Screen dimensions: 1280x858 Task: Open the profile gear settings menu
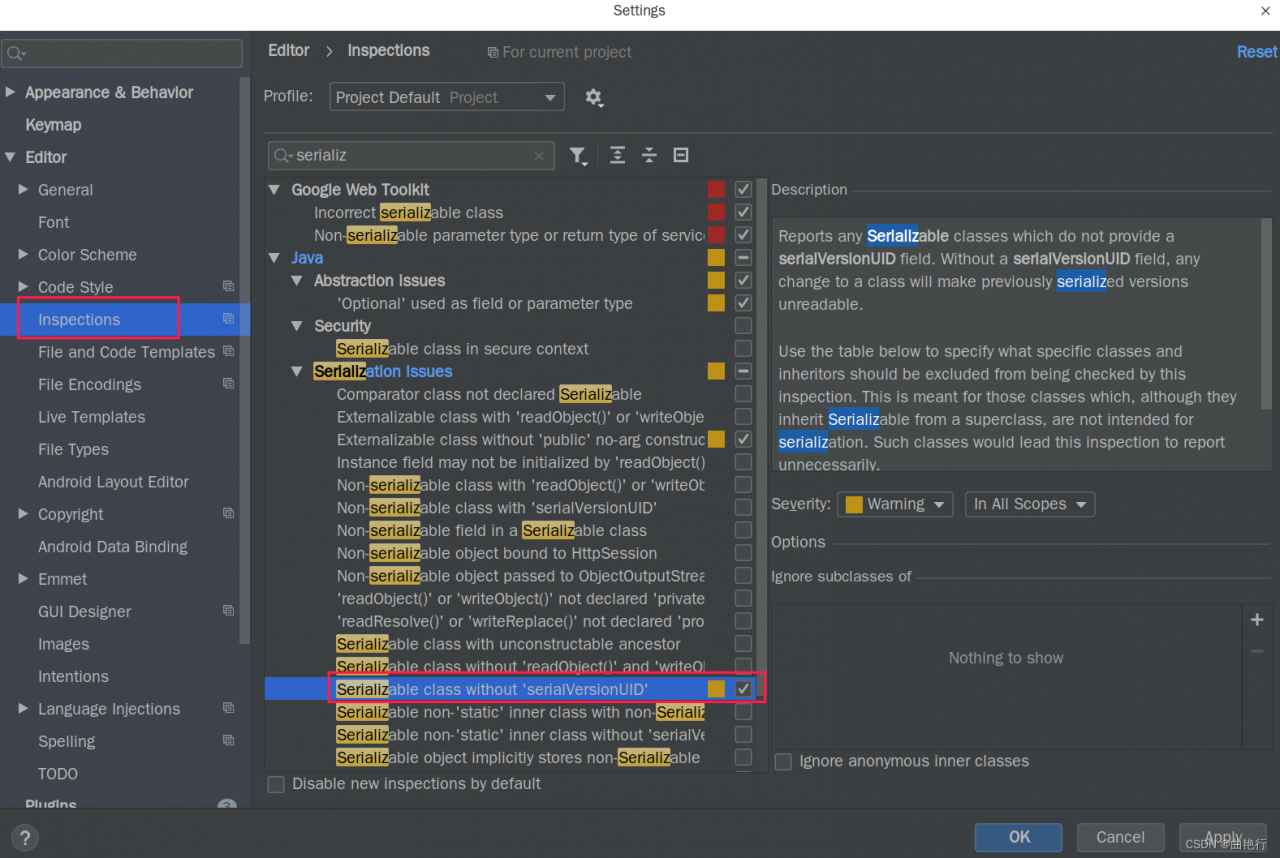[594, 97]
